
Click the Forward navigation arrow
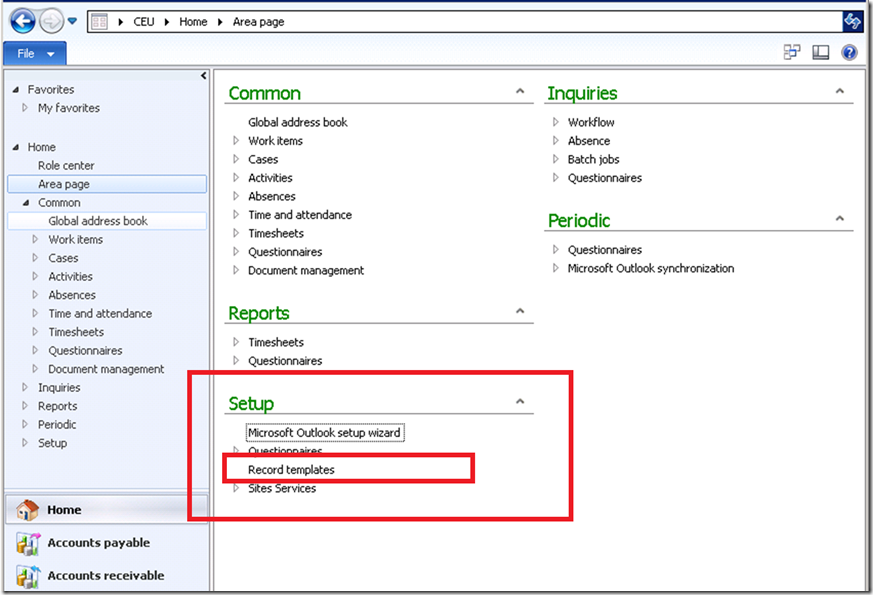point(51,21)
